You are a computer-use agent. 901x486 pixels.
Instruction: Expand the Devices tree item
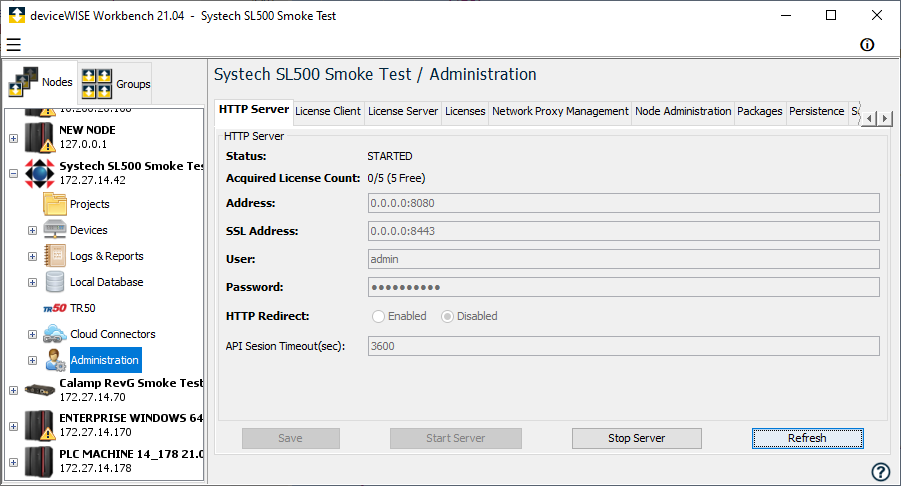pos(33,230)
